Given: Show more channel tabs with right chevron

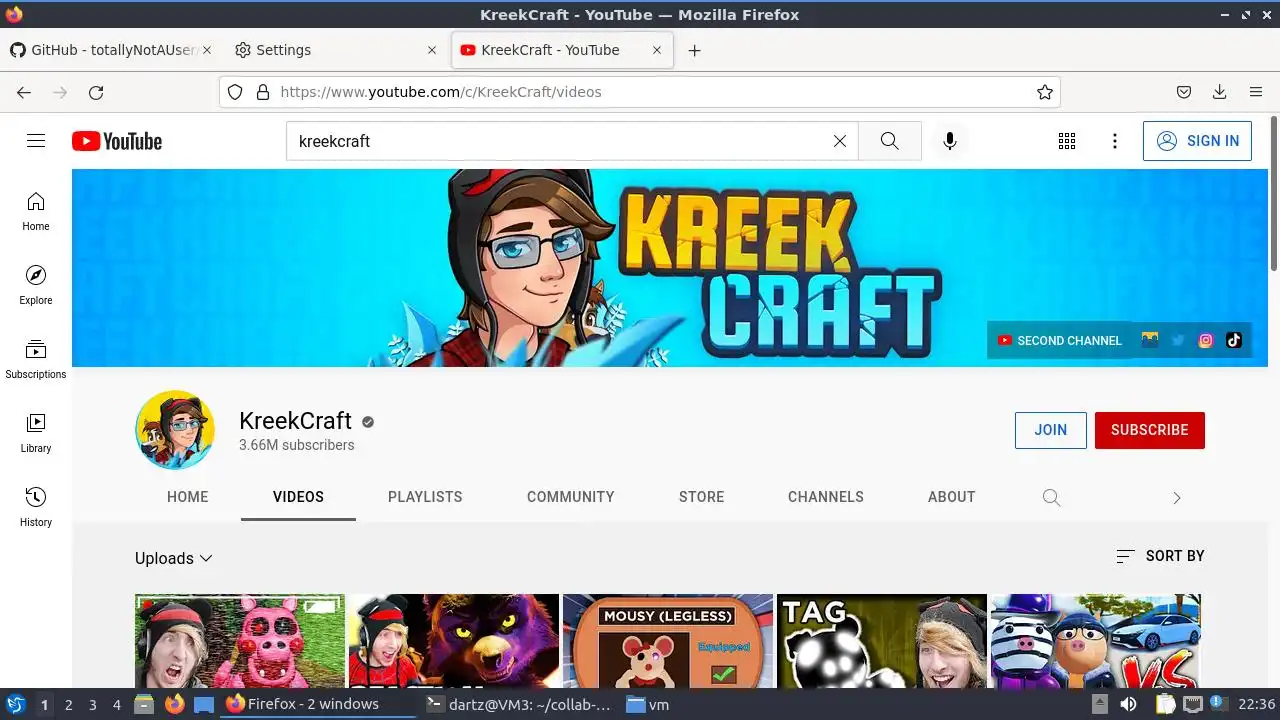Looking at the screenshot, I should coord(1177,497).
